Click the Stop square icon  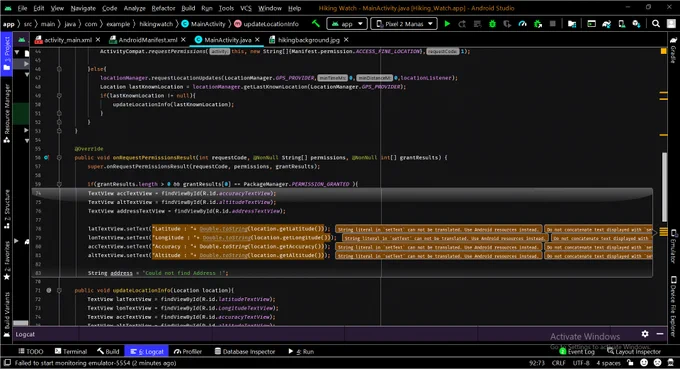[x=552, y=24]
